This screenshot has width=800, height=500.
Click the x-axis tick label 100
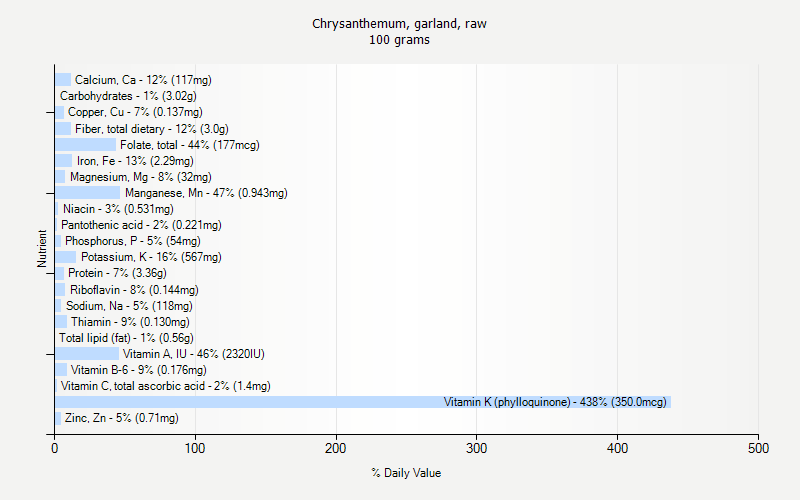195,448
